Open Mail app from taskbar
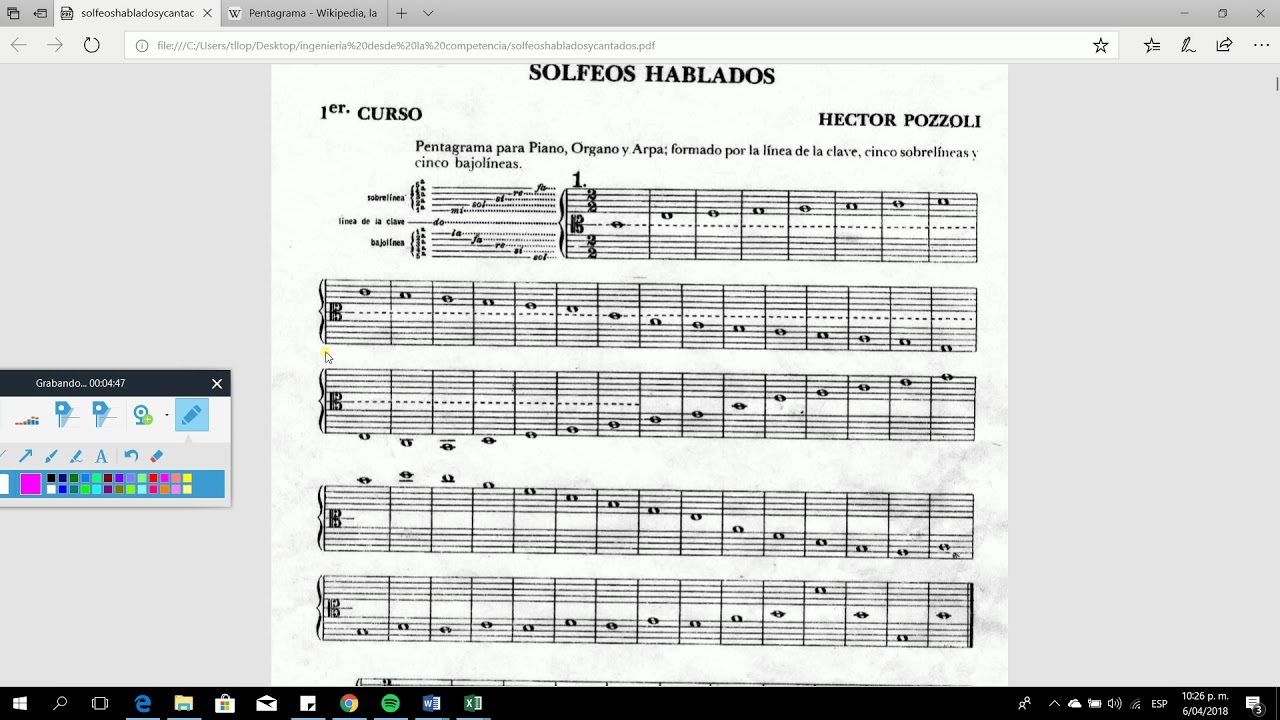 coord(266,703)
